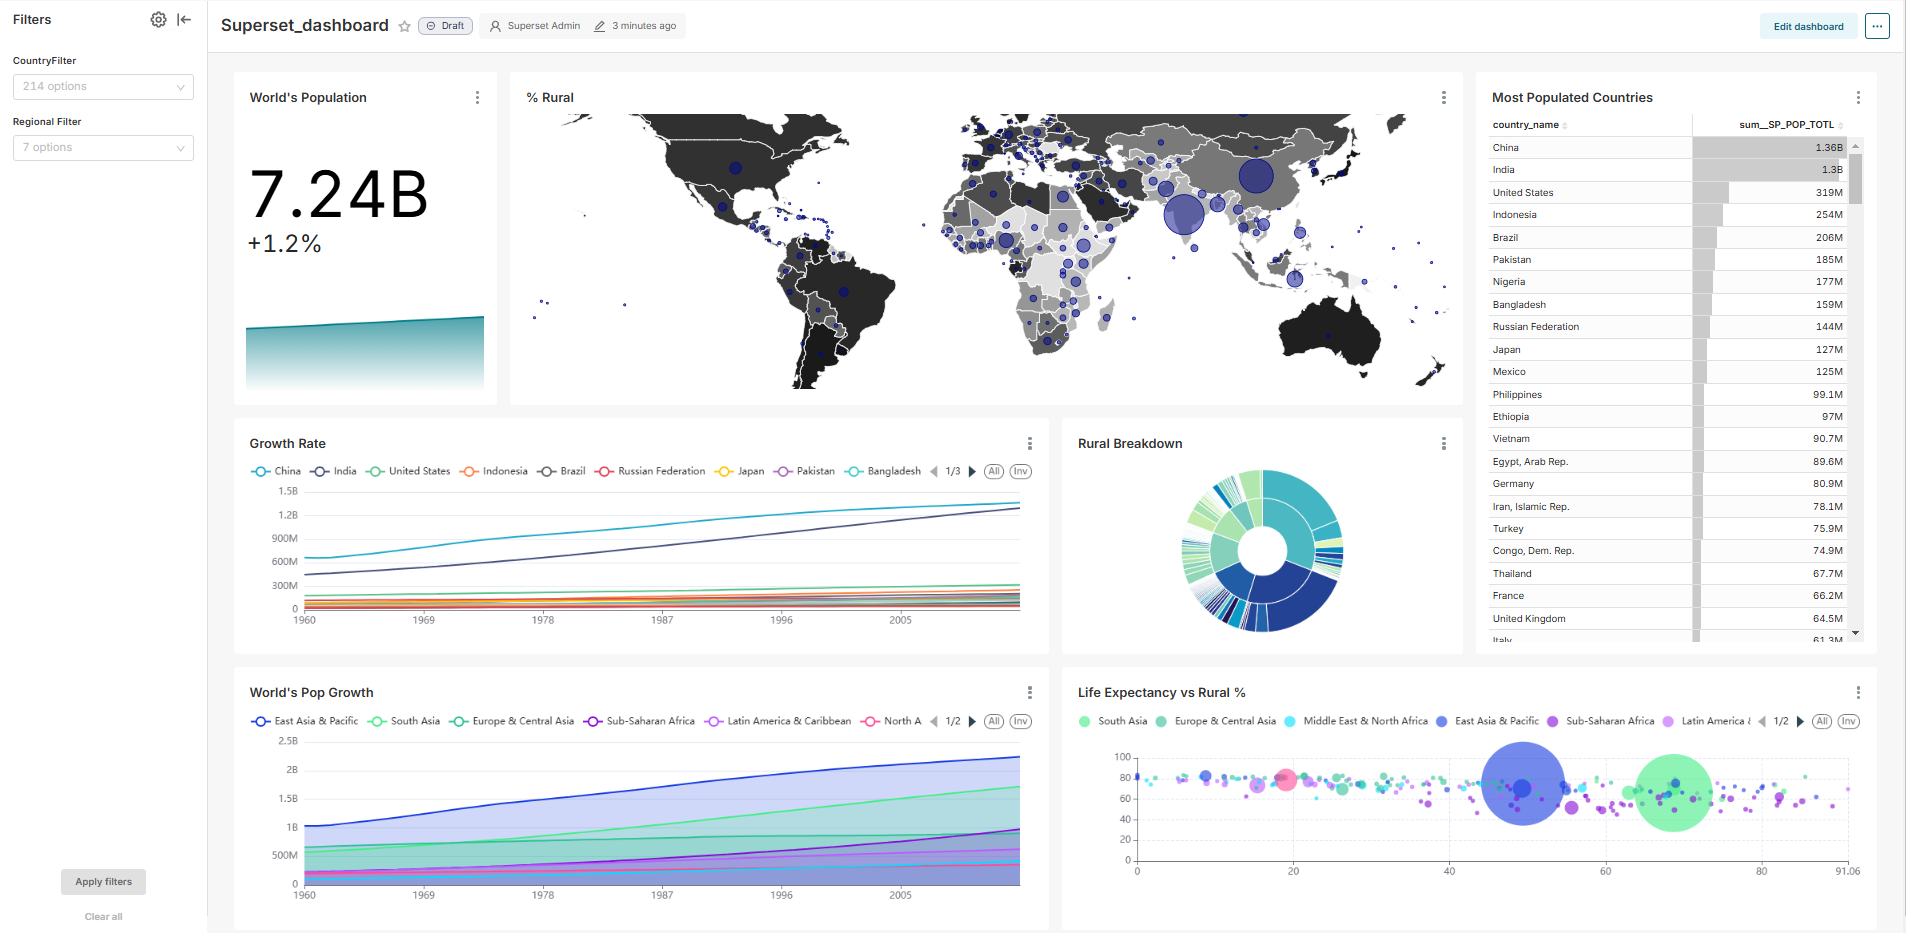Click the Apply filters button

point(103,882)
